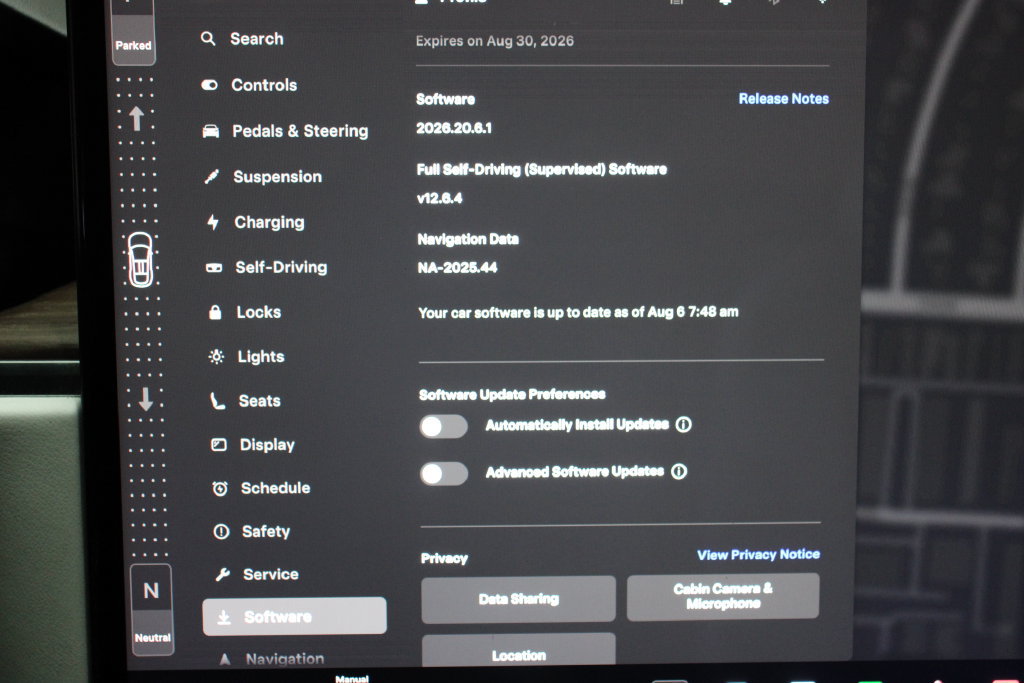This screenshot has height=683, width=1024.
Task: Open the Lights settings label
Action: 261,357
